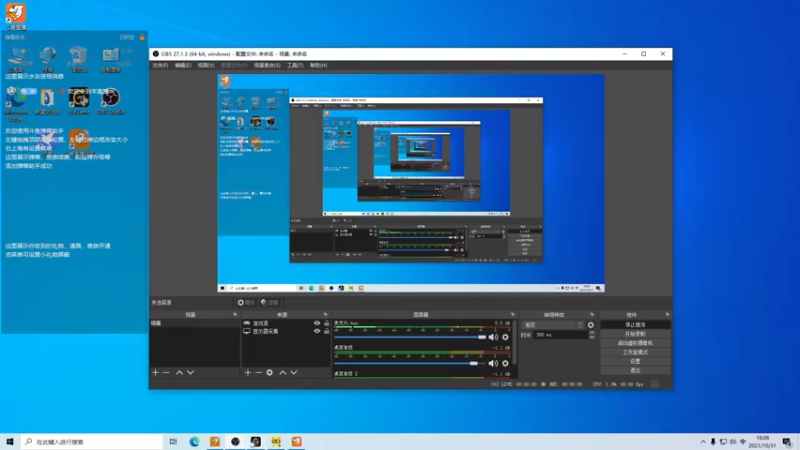Open Control Panel desktop icon
800x450 pixels.
coord(111,59)
